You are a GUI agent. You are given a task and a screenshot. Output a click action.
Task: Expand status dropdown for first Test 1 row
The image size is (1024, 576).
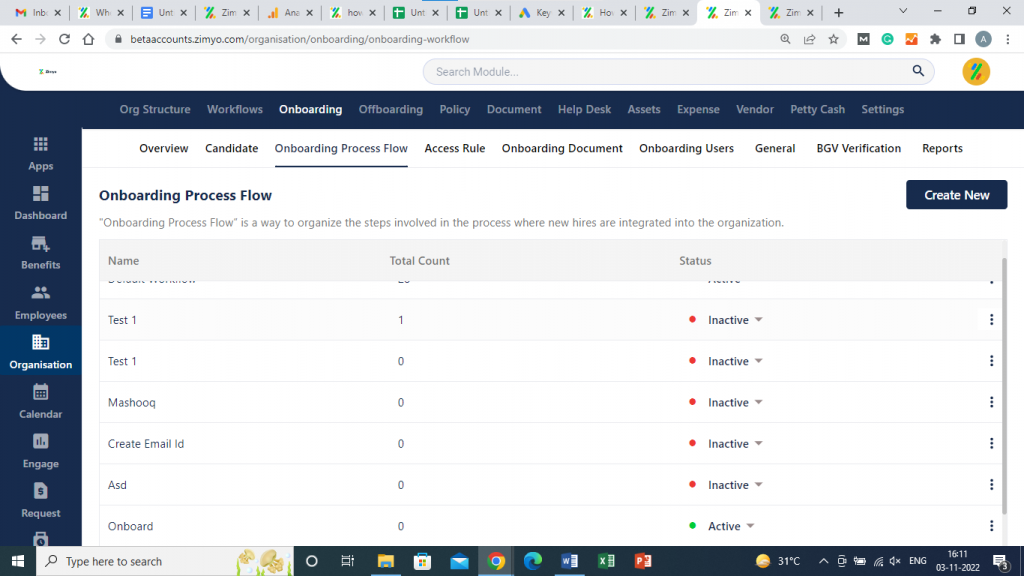click(758, 320)
